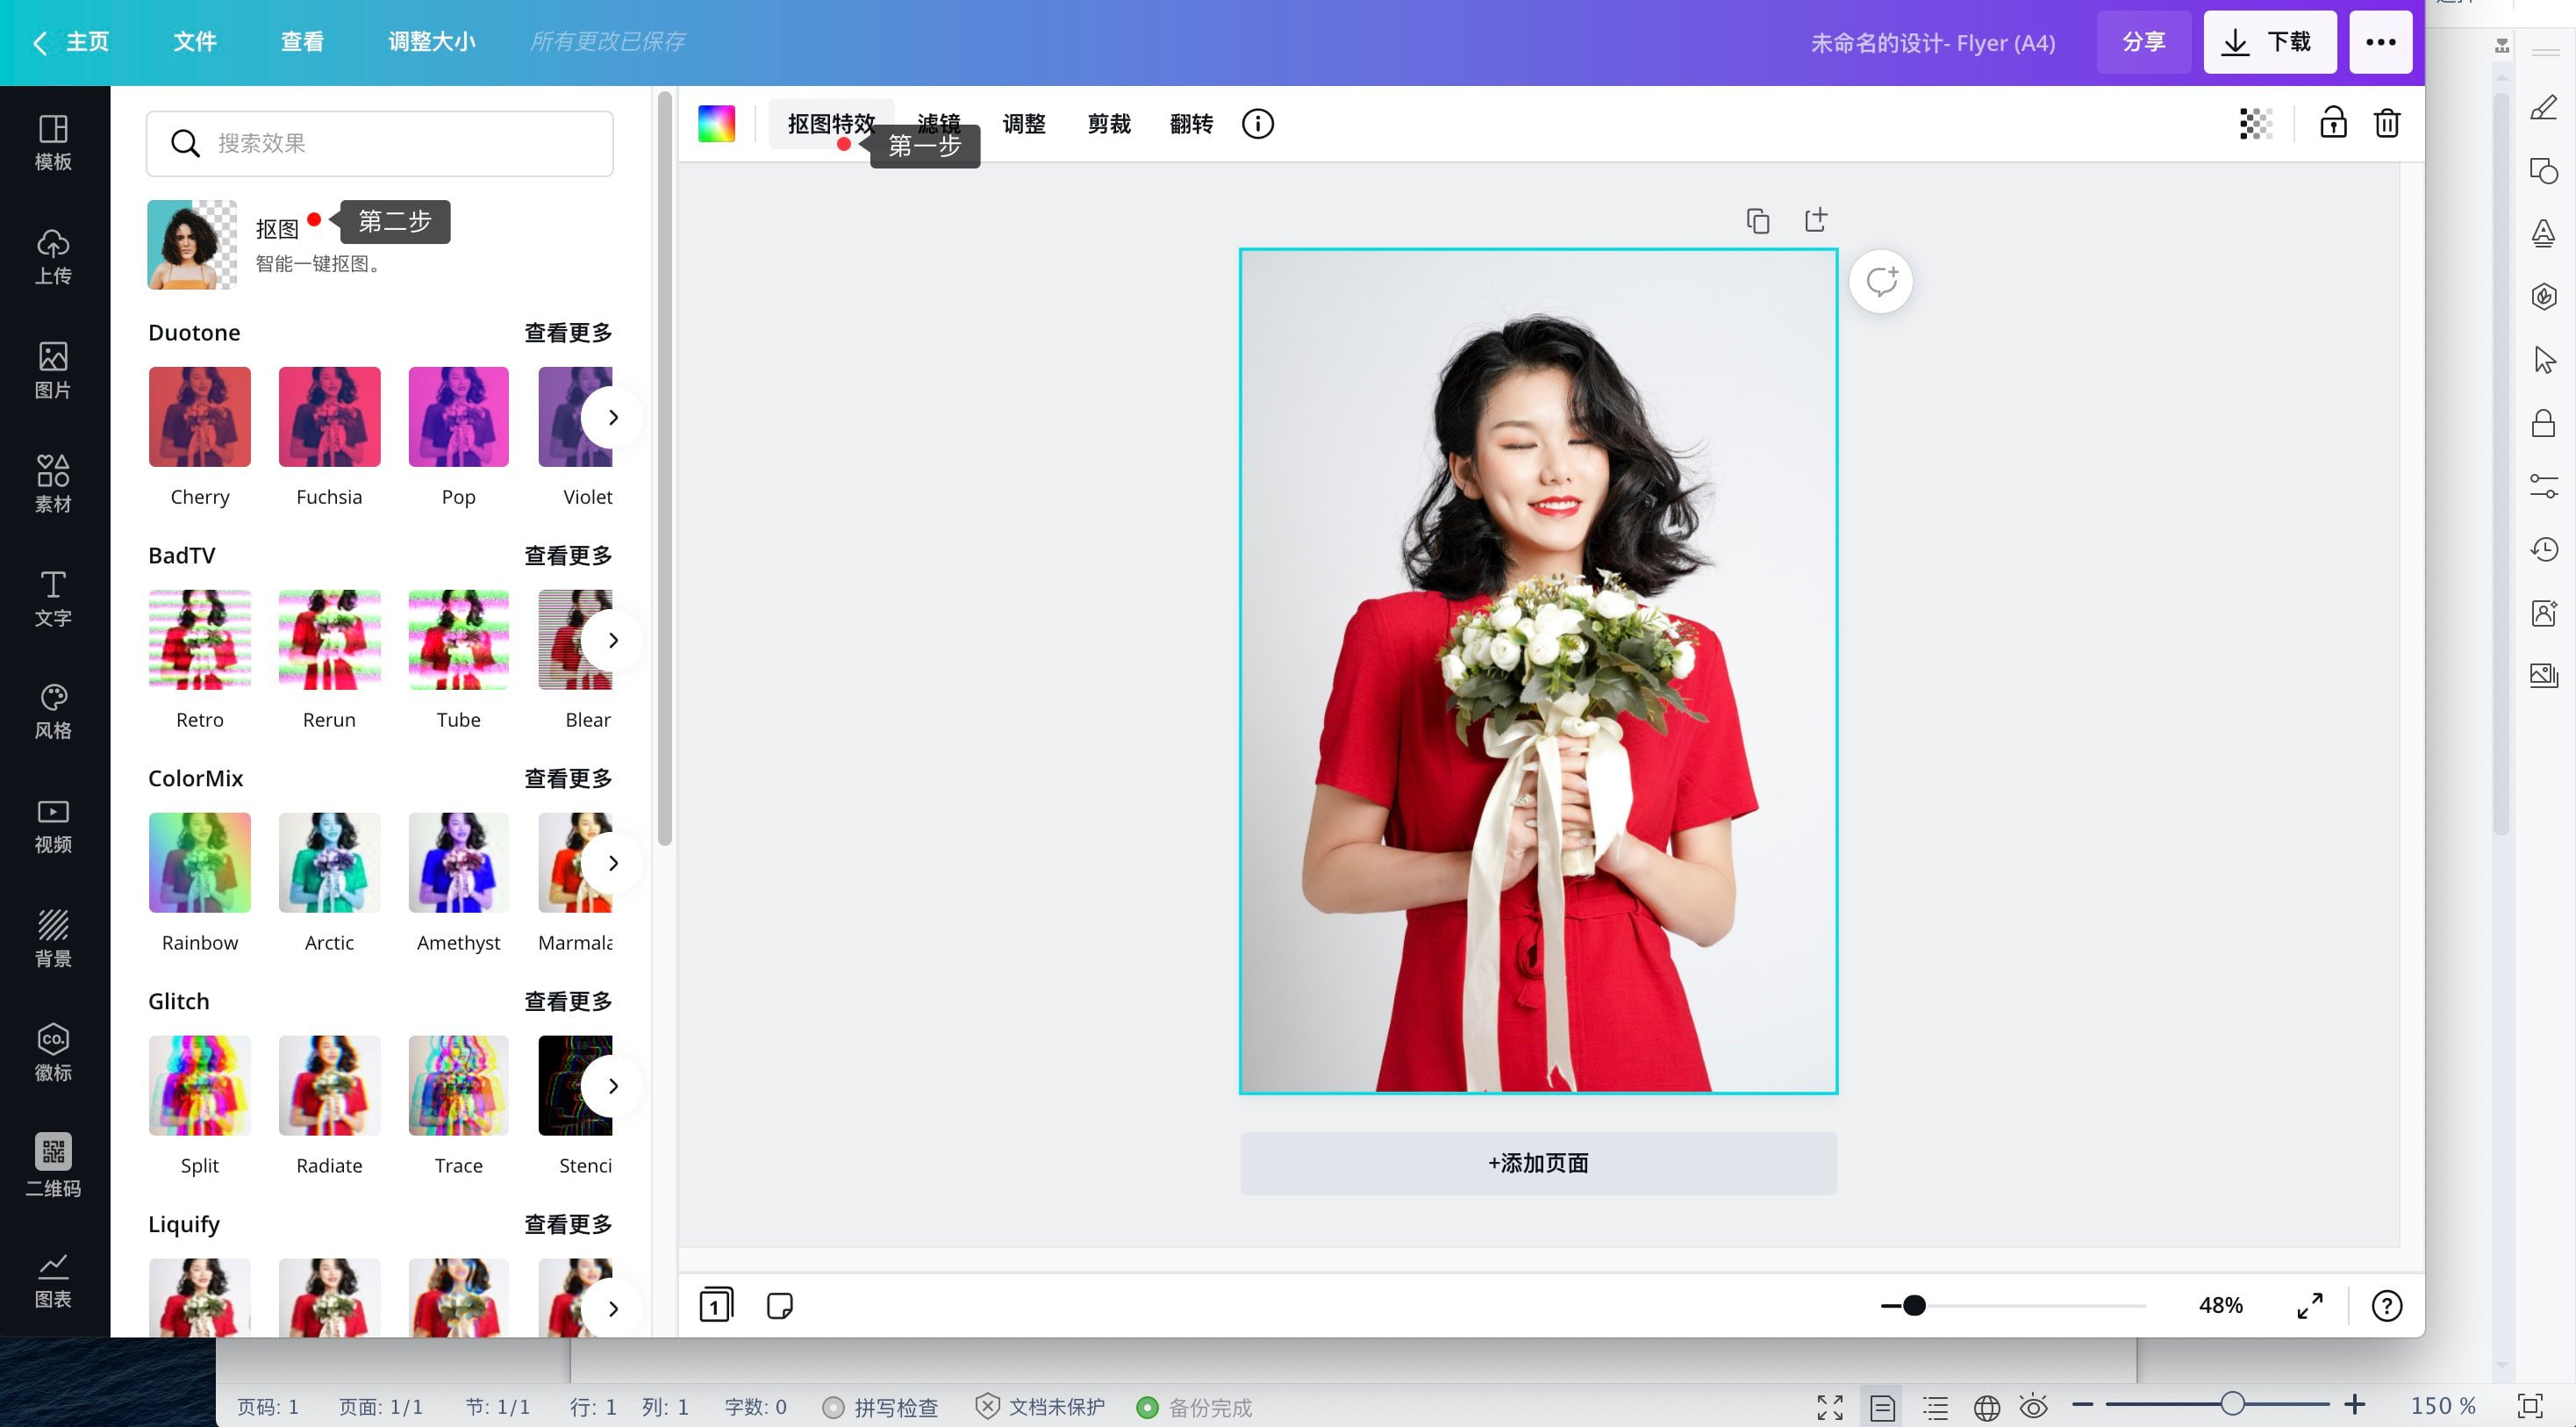Delete the selected image with trash icon
Screen dimensions: 2576x1427
click(2386, 123)
